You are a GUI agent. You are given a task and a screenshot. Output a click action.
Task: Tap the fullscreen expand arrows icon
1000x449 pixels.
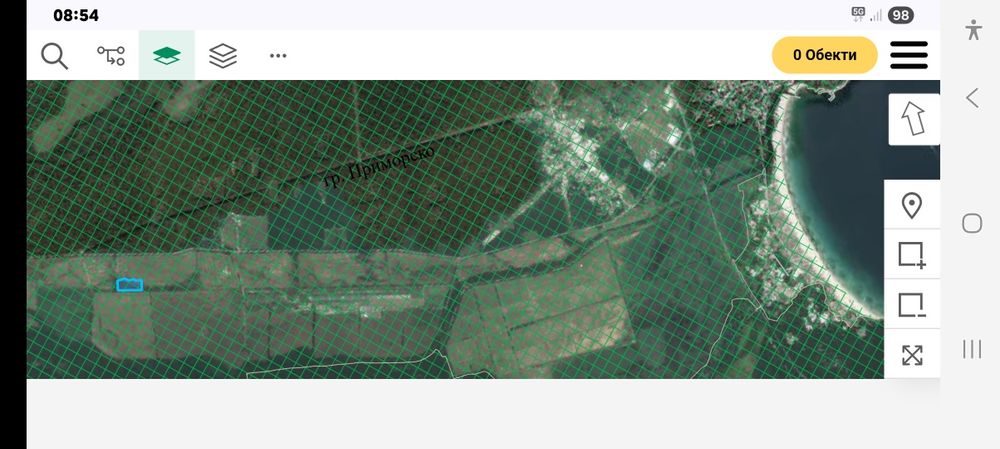click(x=912, y=355)
